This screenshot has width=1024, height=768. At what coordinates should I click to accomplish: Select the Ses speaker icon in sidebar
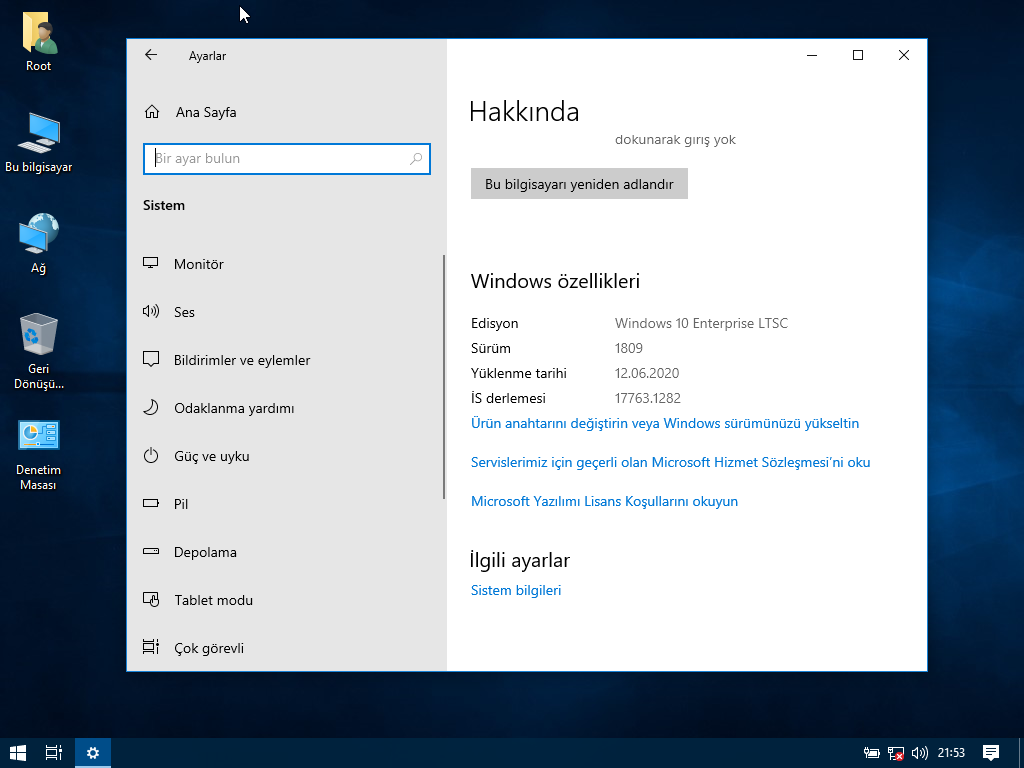pos(151,311)
